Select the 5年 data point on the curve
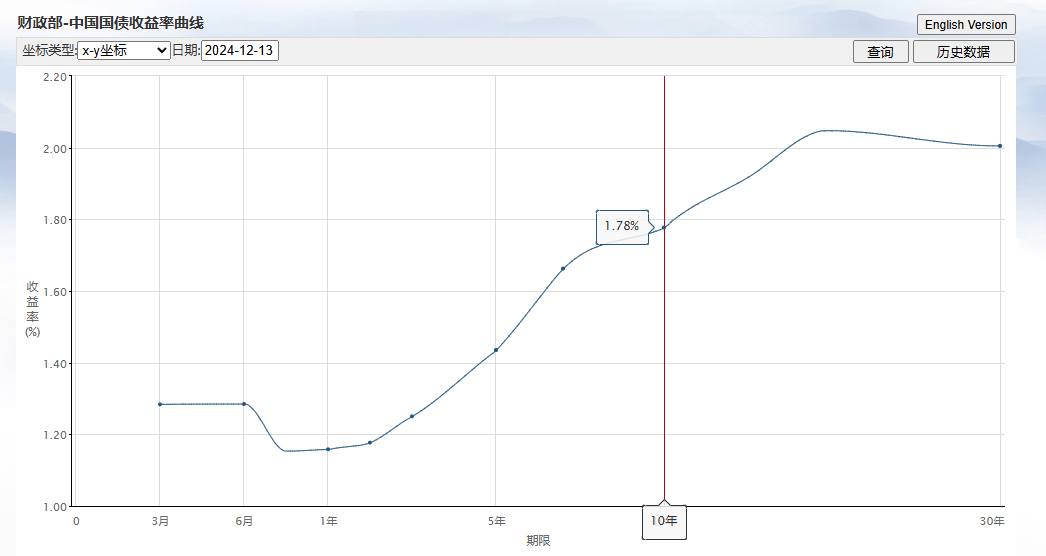 (x=496, y=350)
